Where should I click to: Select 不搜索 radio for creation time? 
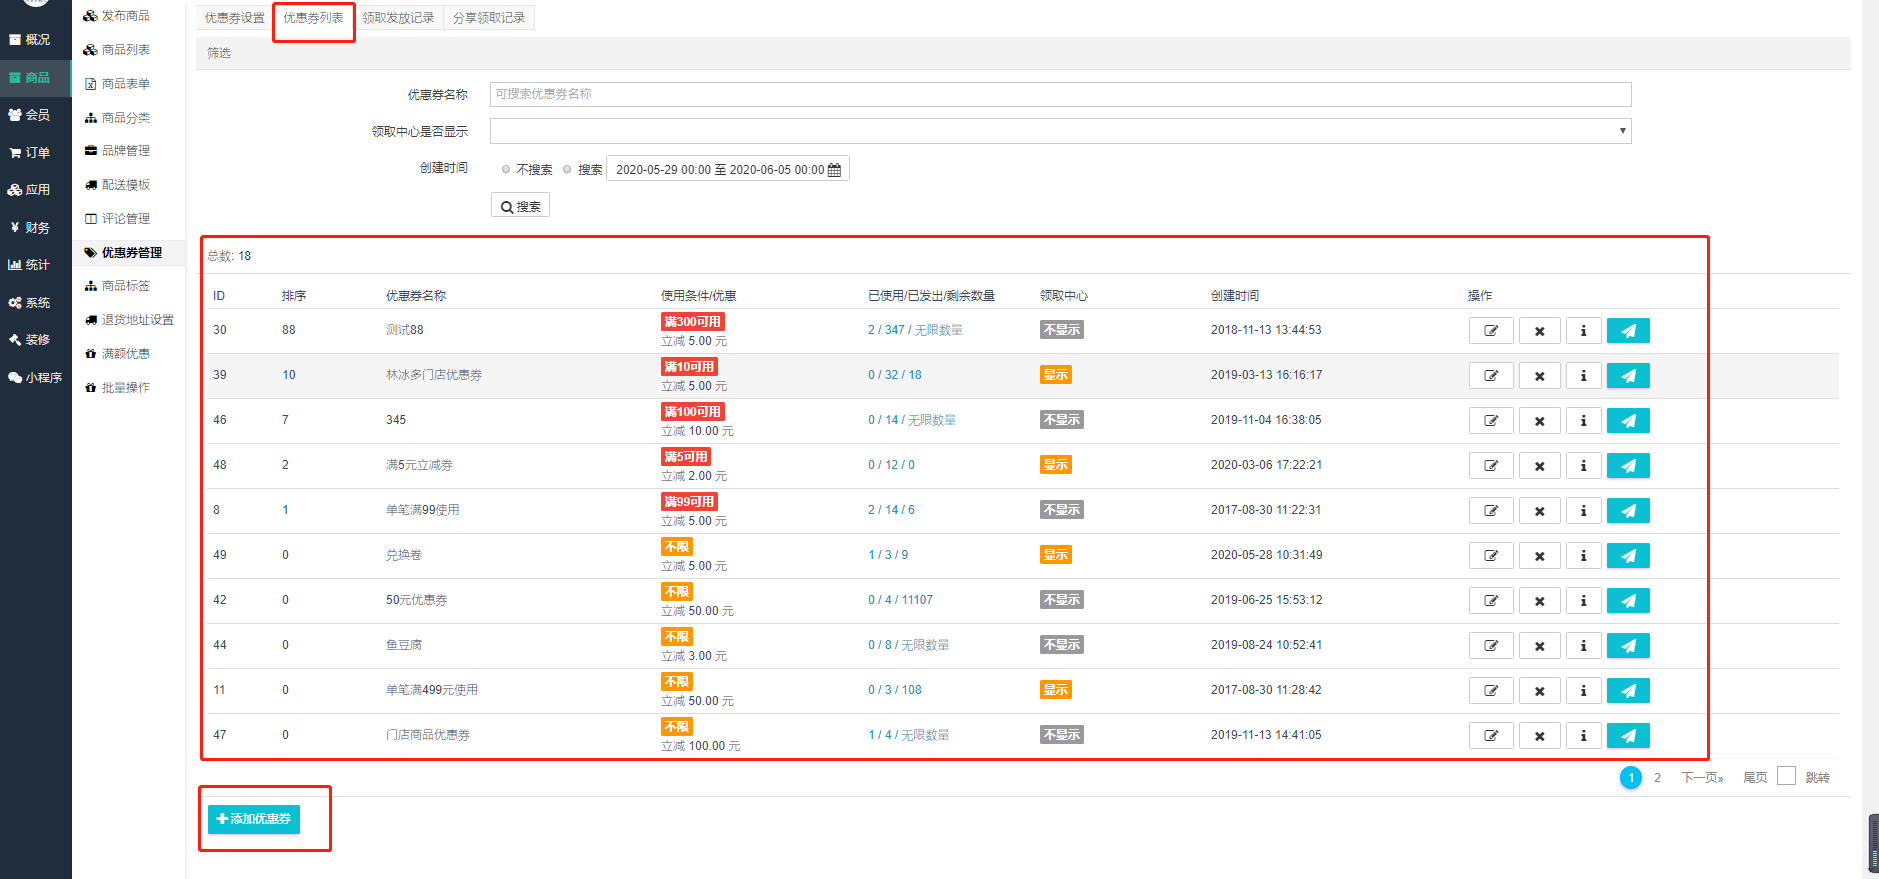pos(506,169)
